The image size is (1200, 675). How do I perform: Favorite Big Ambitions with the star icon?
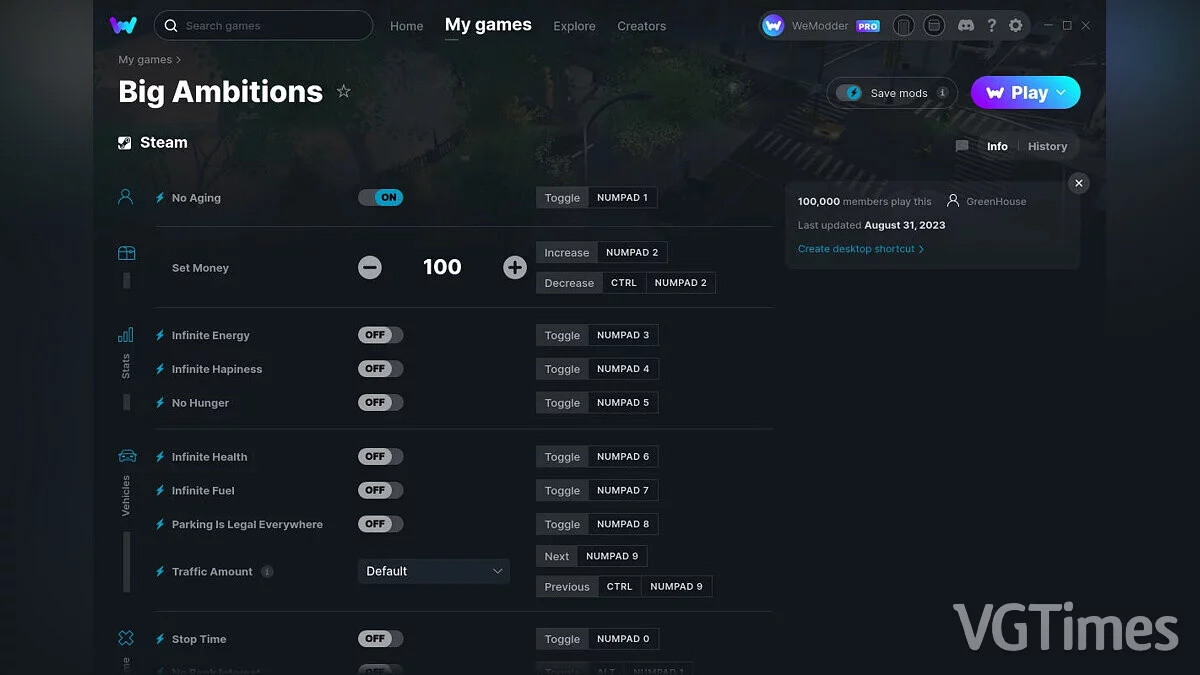click(x=344, y=91)
